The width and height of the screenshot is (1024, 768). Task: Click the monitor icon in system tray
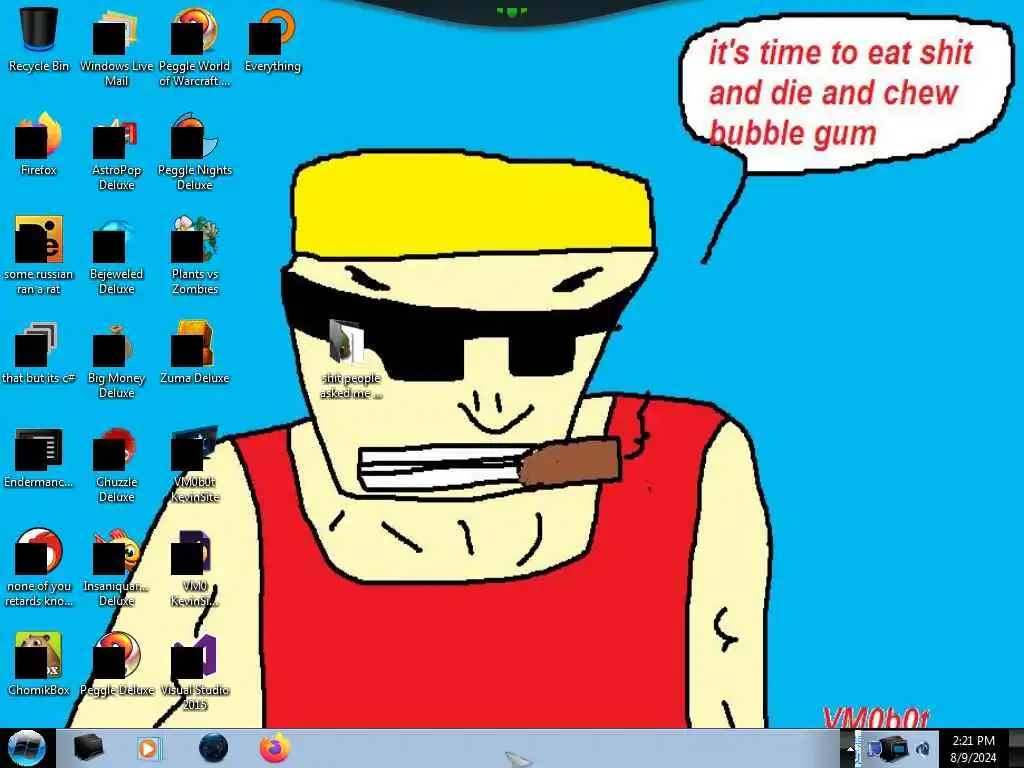[893, 748]
